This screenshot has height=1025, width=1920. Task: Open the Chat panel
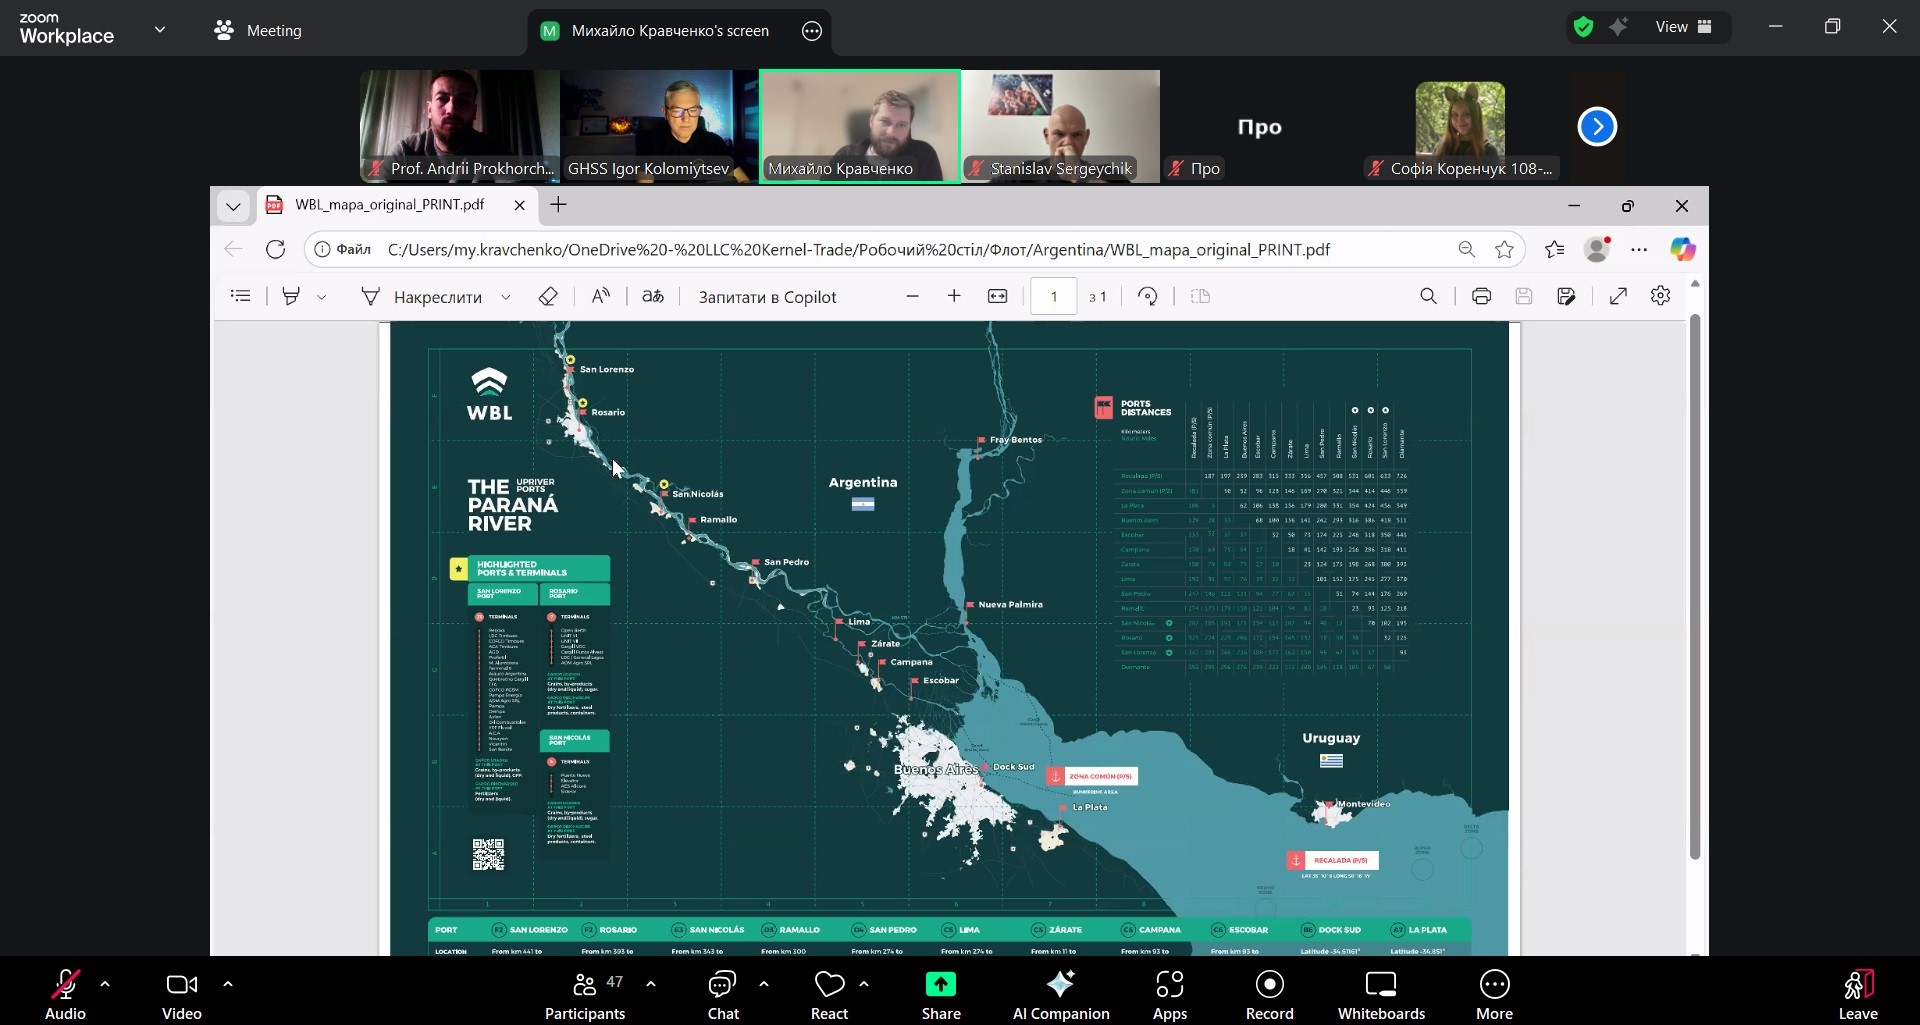coord(722,994)
